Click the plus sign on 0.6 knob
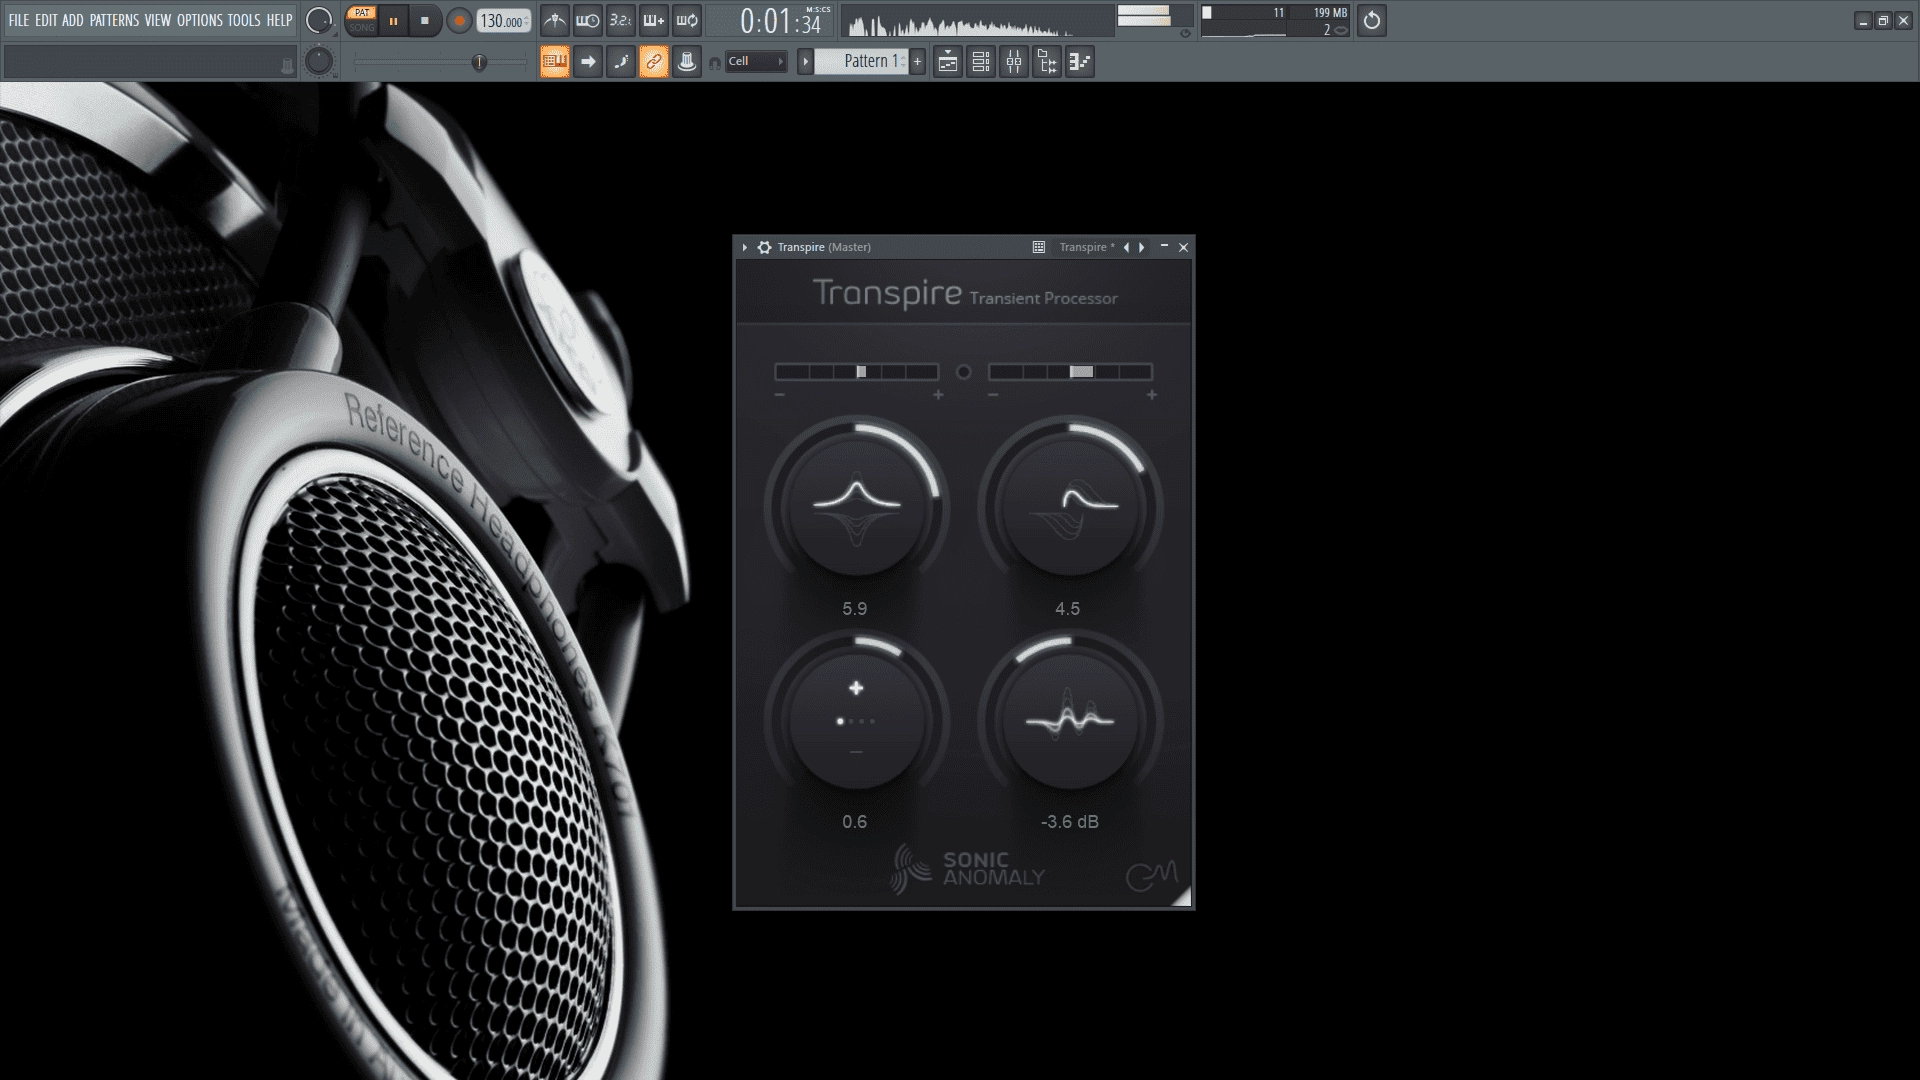This screenshot has width=1920, height=1080. 856,688
